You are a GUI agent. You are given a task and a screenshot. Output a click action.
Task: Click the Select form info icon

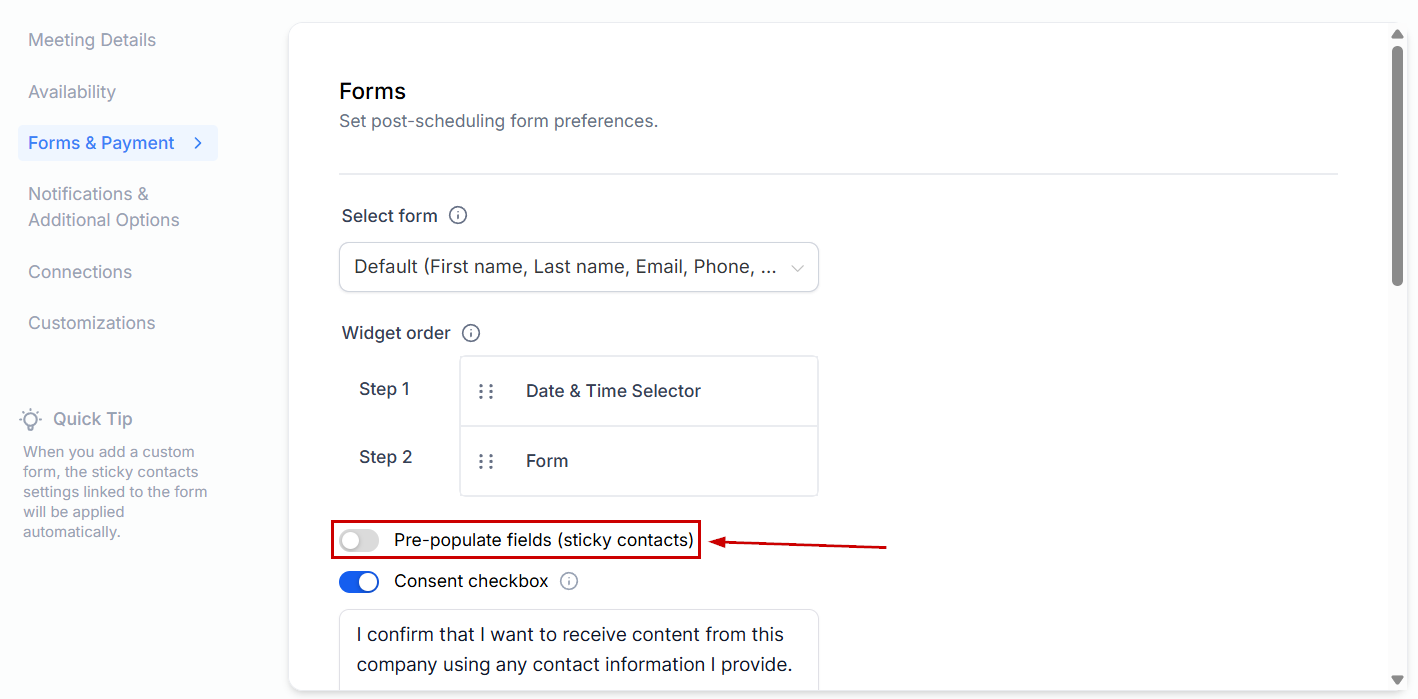pyautogui.click(x=458, y=215)
